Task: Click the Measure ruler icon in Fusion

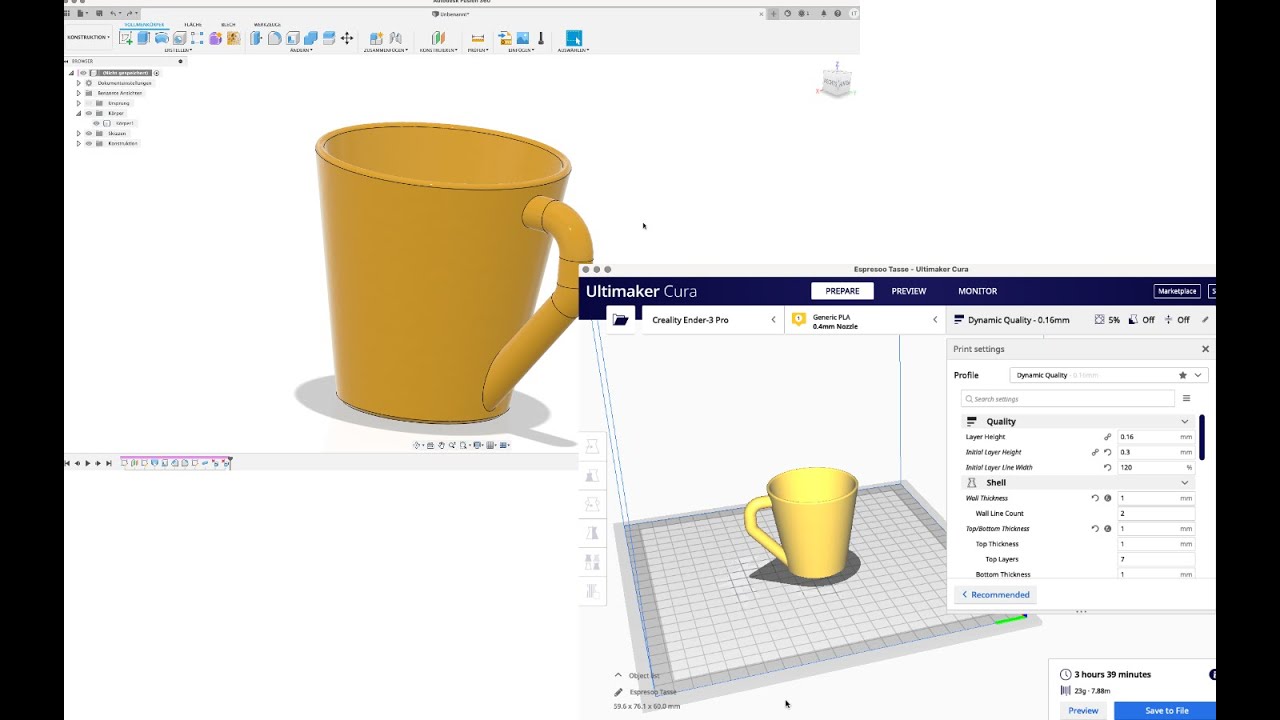Action: 478,38
